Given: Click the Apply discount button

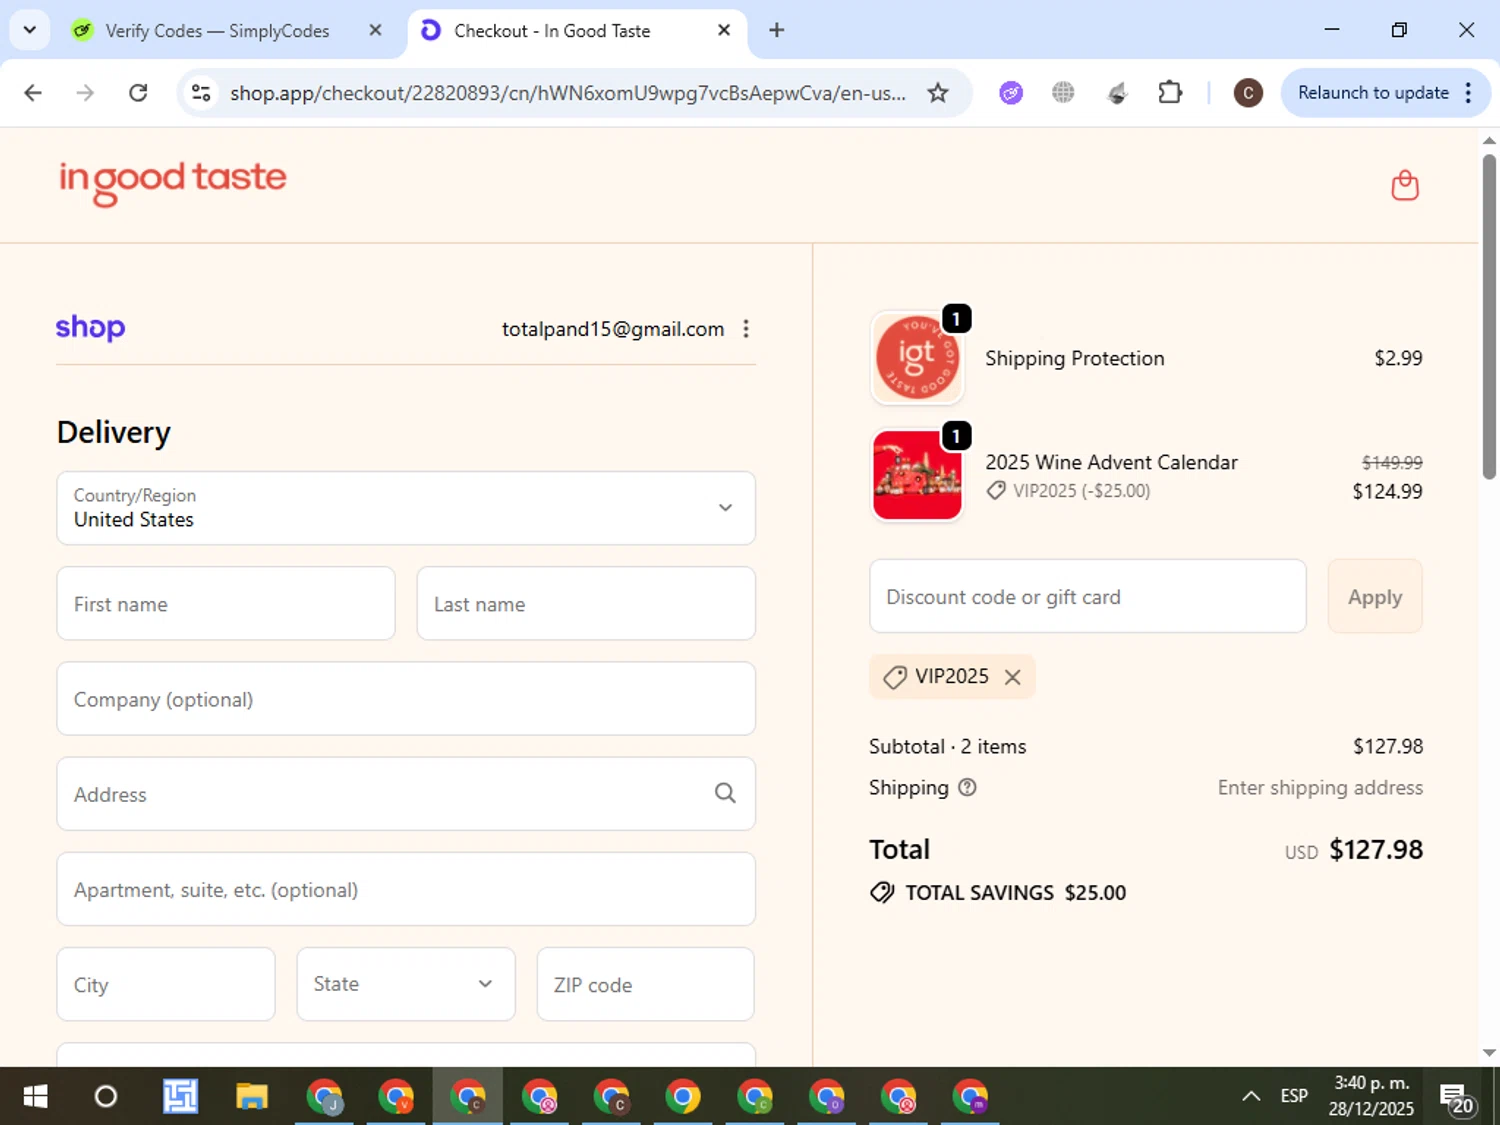Looking at the screenshot, I should (1375, 596).
